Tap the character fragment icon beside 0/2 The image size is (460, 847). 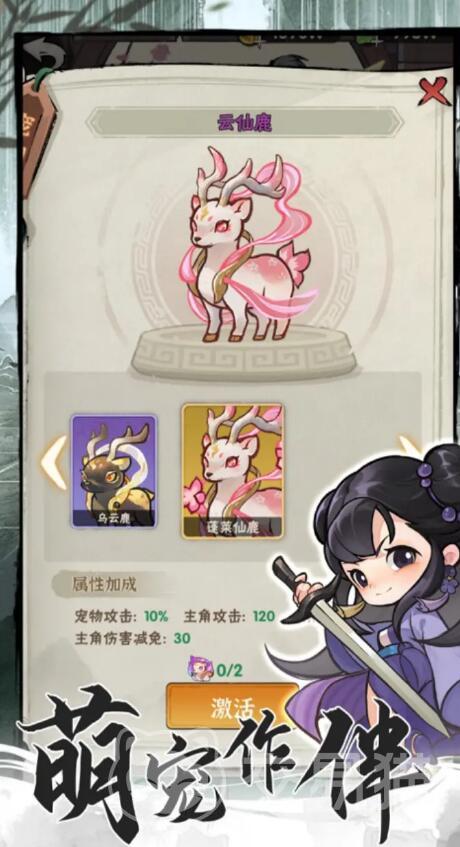199,667
